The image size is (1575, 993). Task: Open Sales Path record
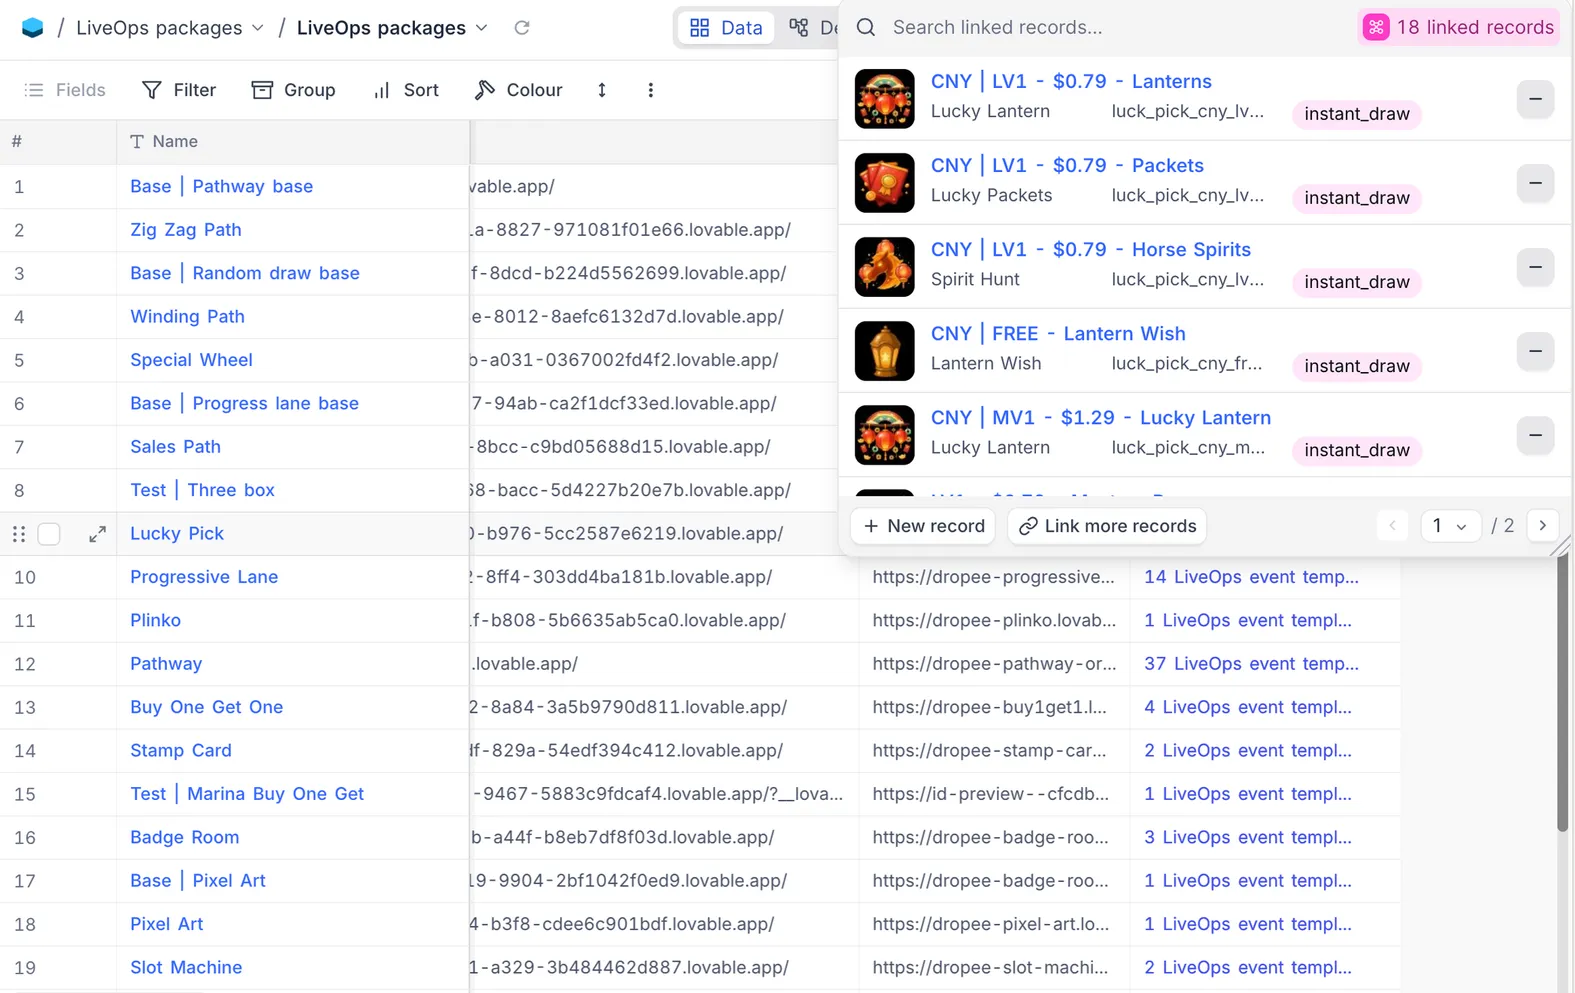pos(175,447)
